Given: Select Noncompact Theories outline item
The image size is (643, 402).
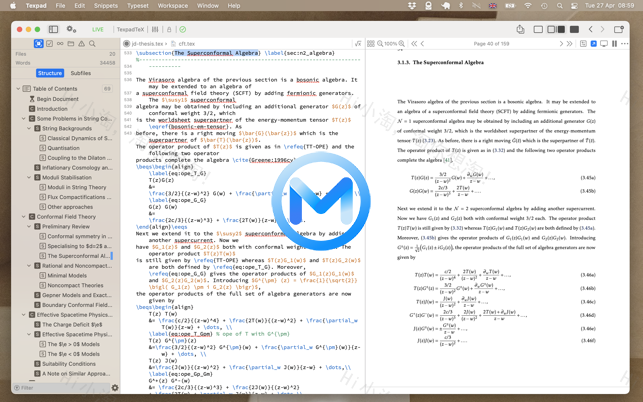Looking at the screenshot, I should click(x=75, y=286).
